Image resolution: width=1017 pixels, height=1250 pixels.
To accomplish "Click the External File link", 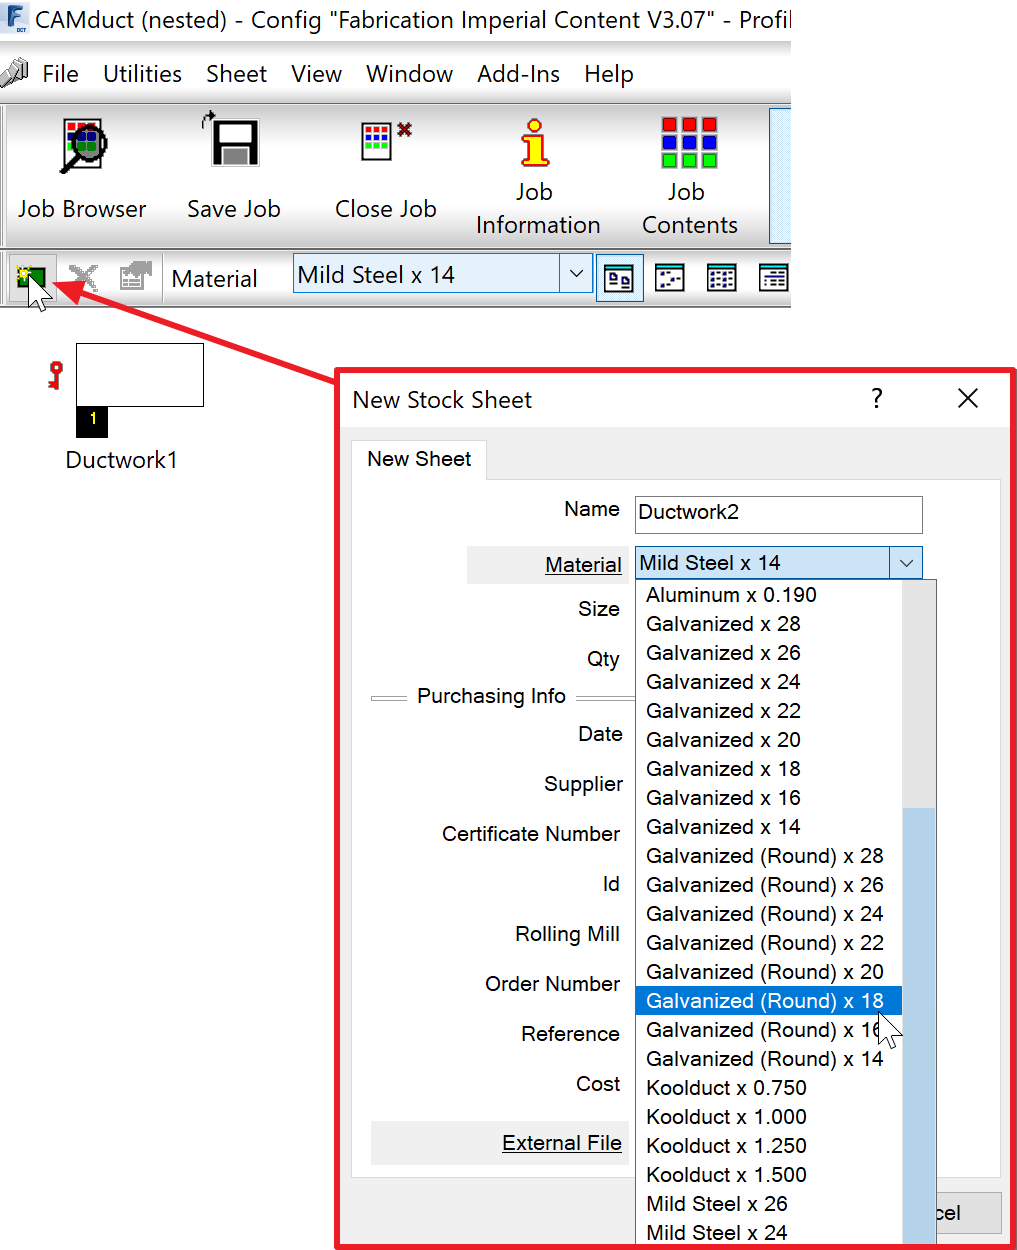I will [x=562, y=1143].
